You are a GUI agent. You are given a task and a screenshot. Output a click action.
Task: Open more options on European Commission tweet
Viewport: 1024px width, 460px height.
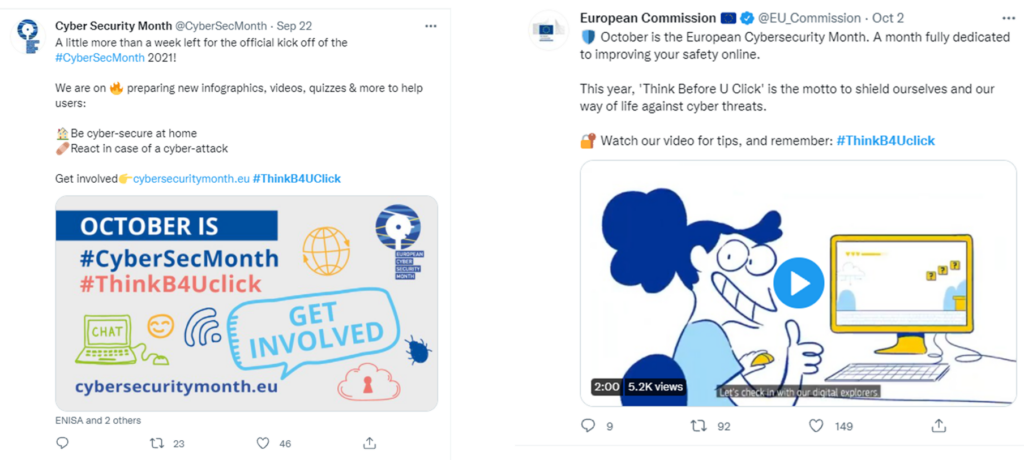1008,18
